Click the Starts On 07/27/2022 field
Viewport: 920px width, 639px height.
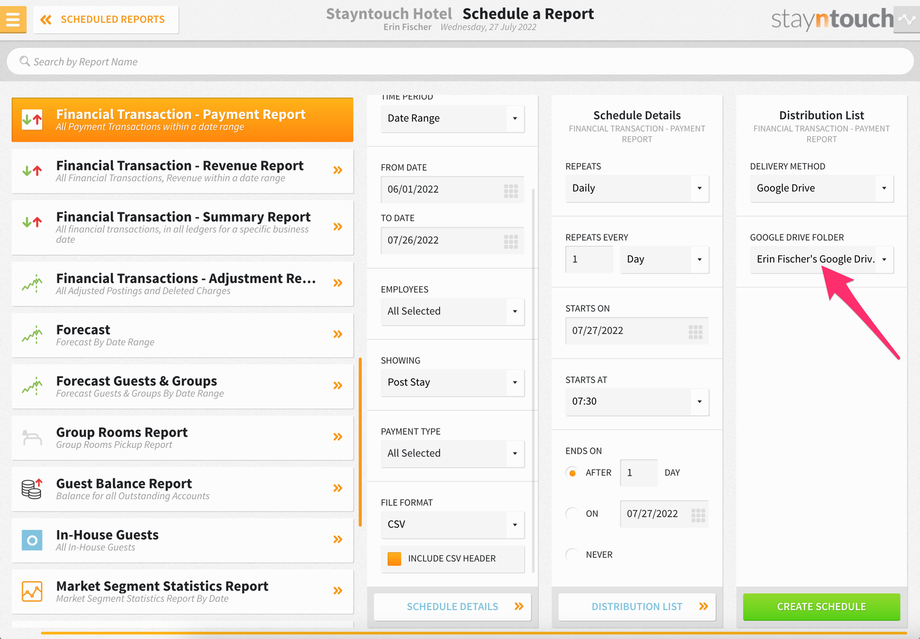point(637,331)
